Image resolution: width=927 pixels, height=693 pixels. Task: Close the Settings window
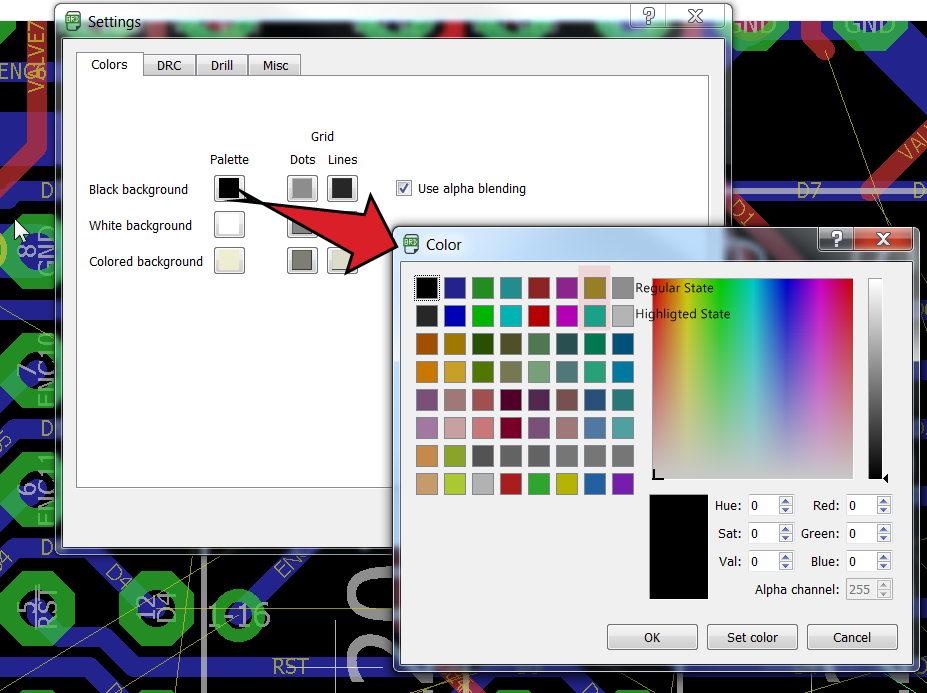coord(695,16)
